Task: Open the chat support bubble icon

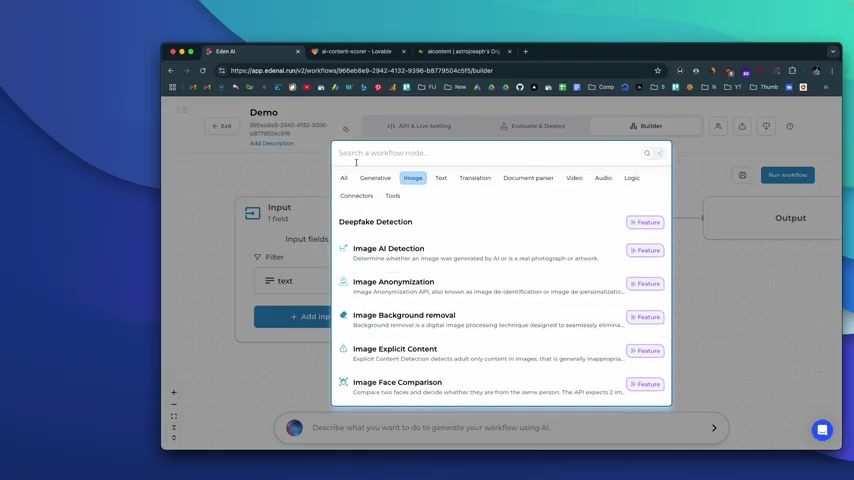Action: pyautogui.click(x=822, y=430)
